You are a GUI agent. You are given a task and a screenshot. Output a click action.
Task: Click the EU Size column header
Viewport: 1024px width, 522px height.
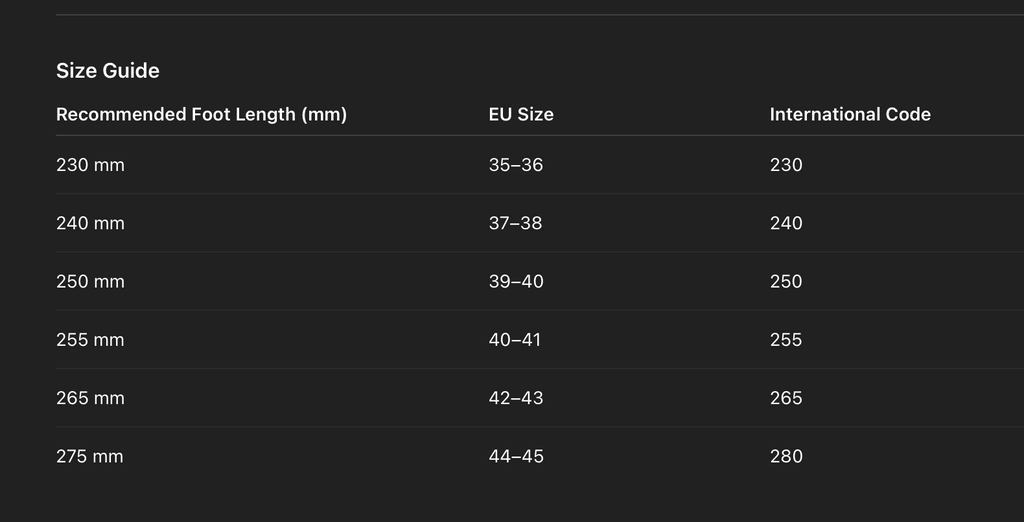point(521,114)
